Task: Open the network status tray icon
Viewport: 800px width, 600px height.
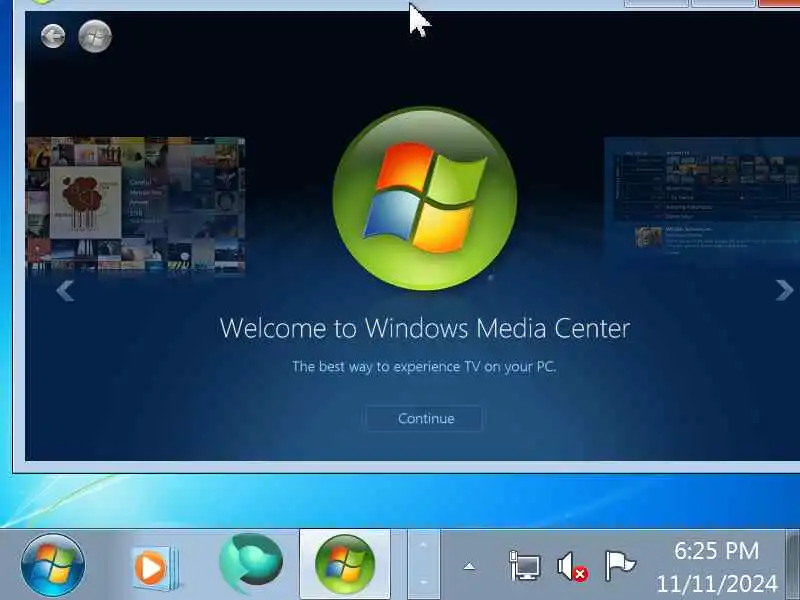Action: coord(525,565)
